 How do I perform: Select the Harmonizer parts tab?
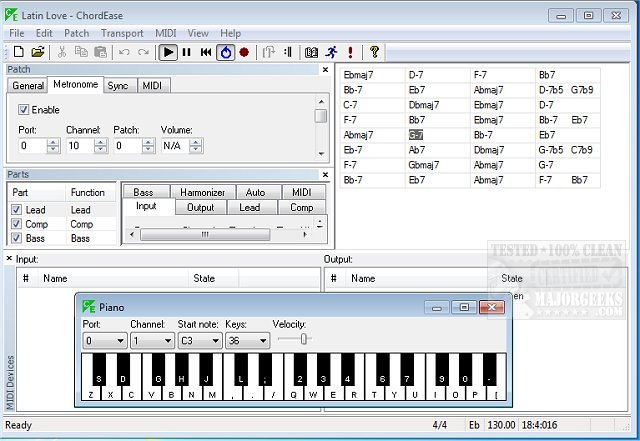202,192
